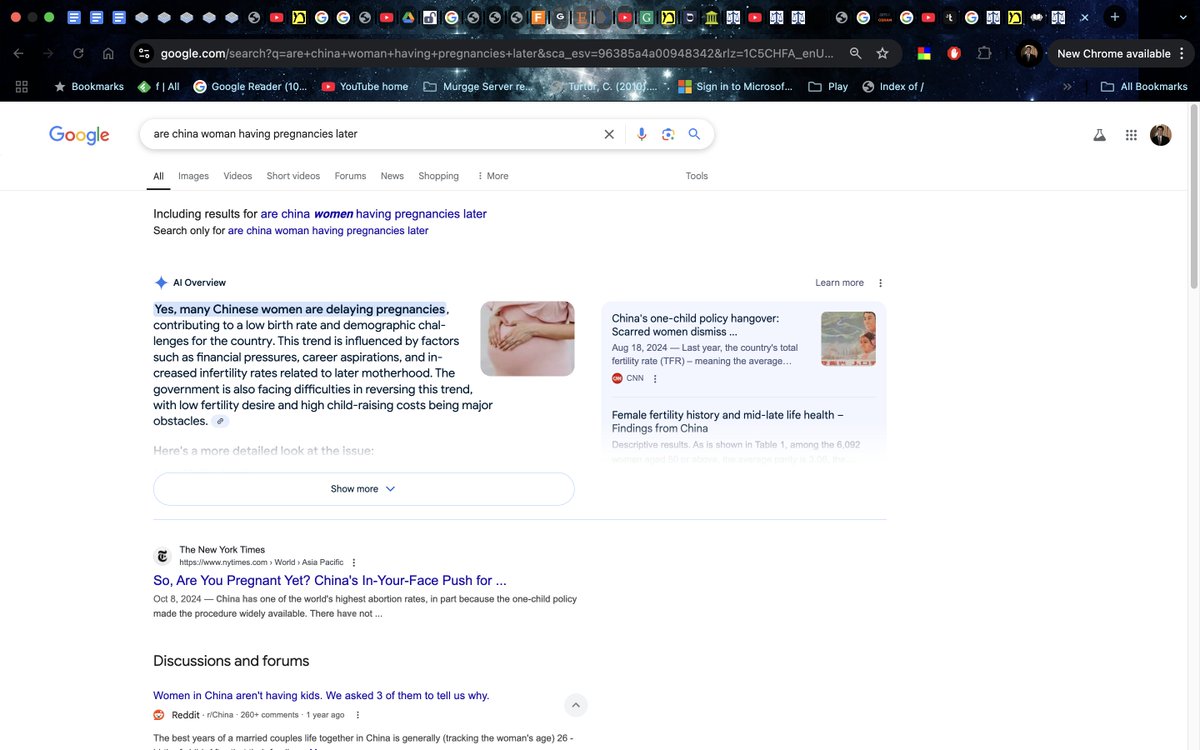Select the Videos search tab
1200x750 pixels.
tap(238, 176)
